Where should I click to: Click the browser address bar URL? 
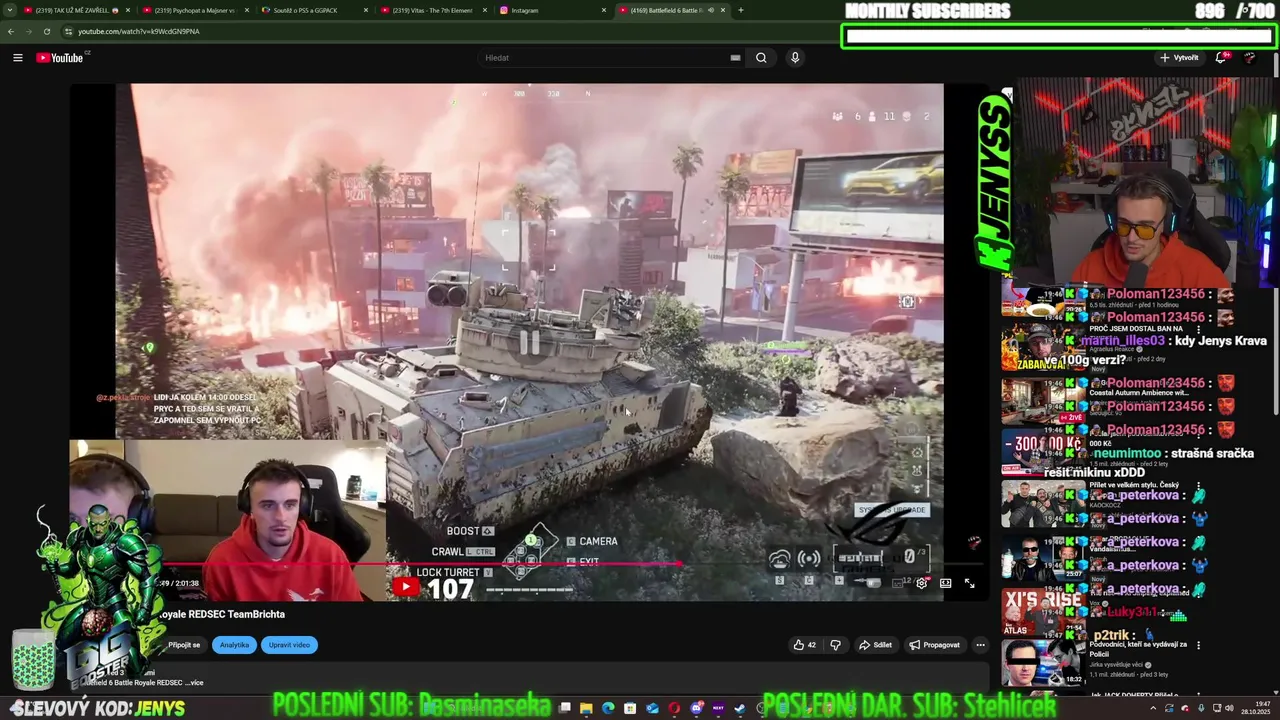pos(139,31)
